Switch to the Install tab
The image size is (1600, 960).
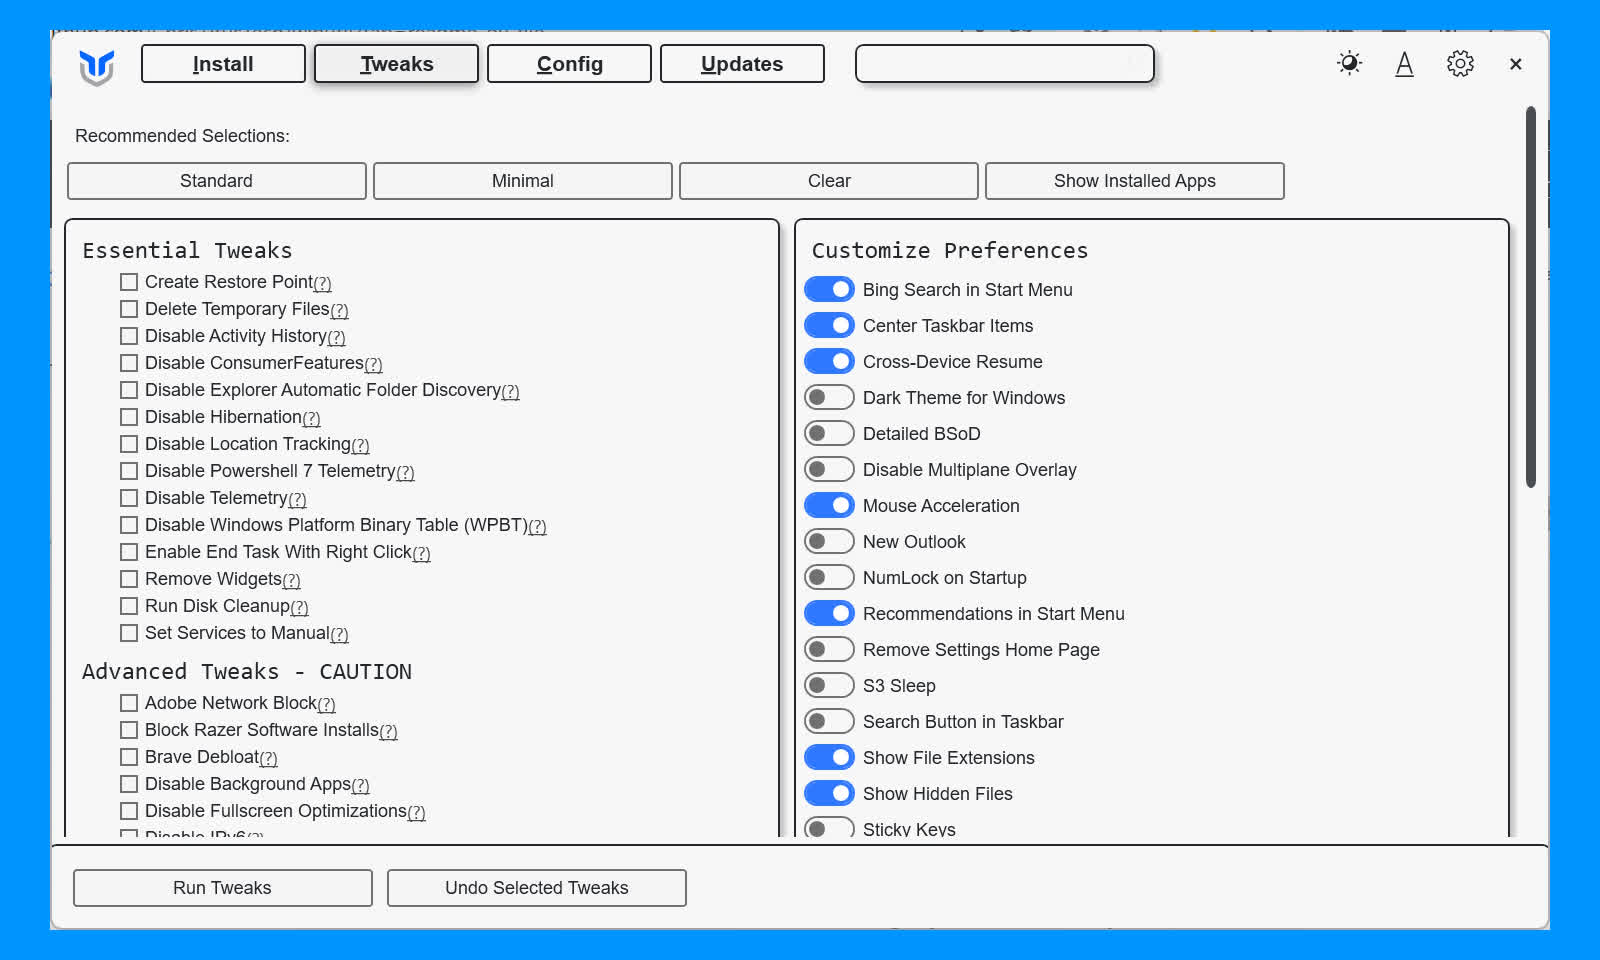point(223,64)
